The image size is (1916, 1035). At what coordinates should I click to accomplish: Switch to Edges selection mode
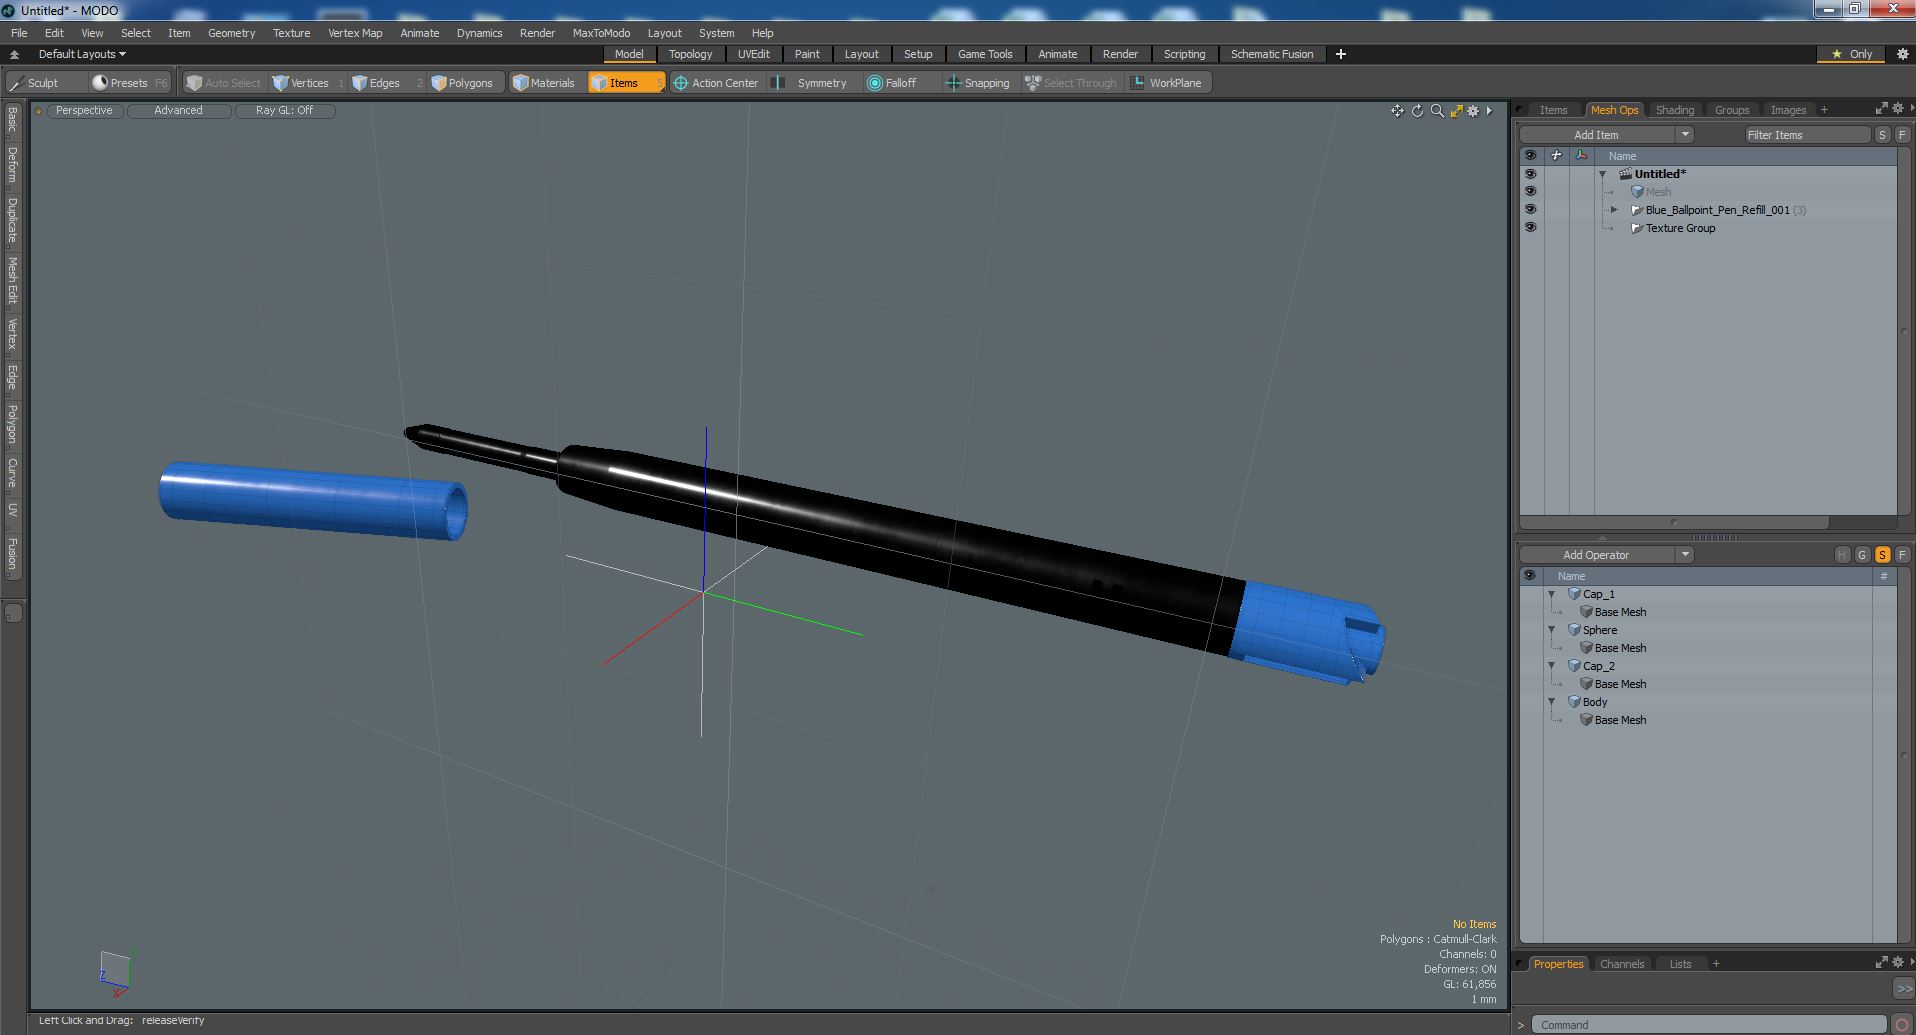[x=384, y=83]
